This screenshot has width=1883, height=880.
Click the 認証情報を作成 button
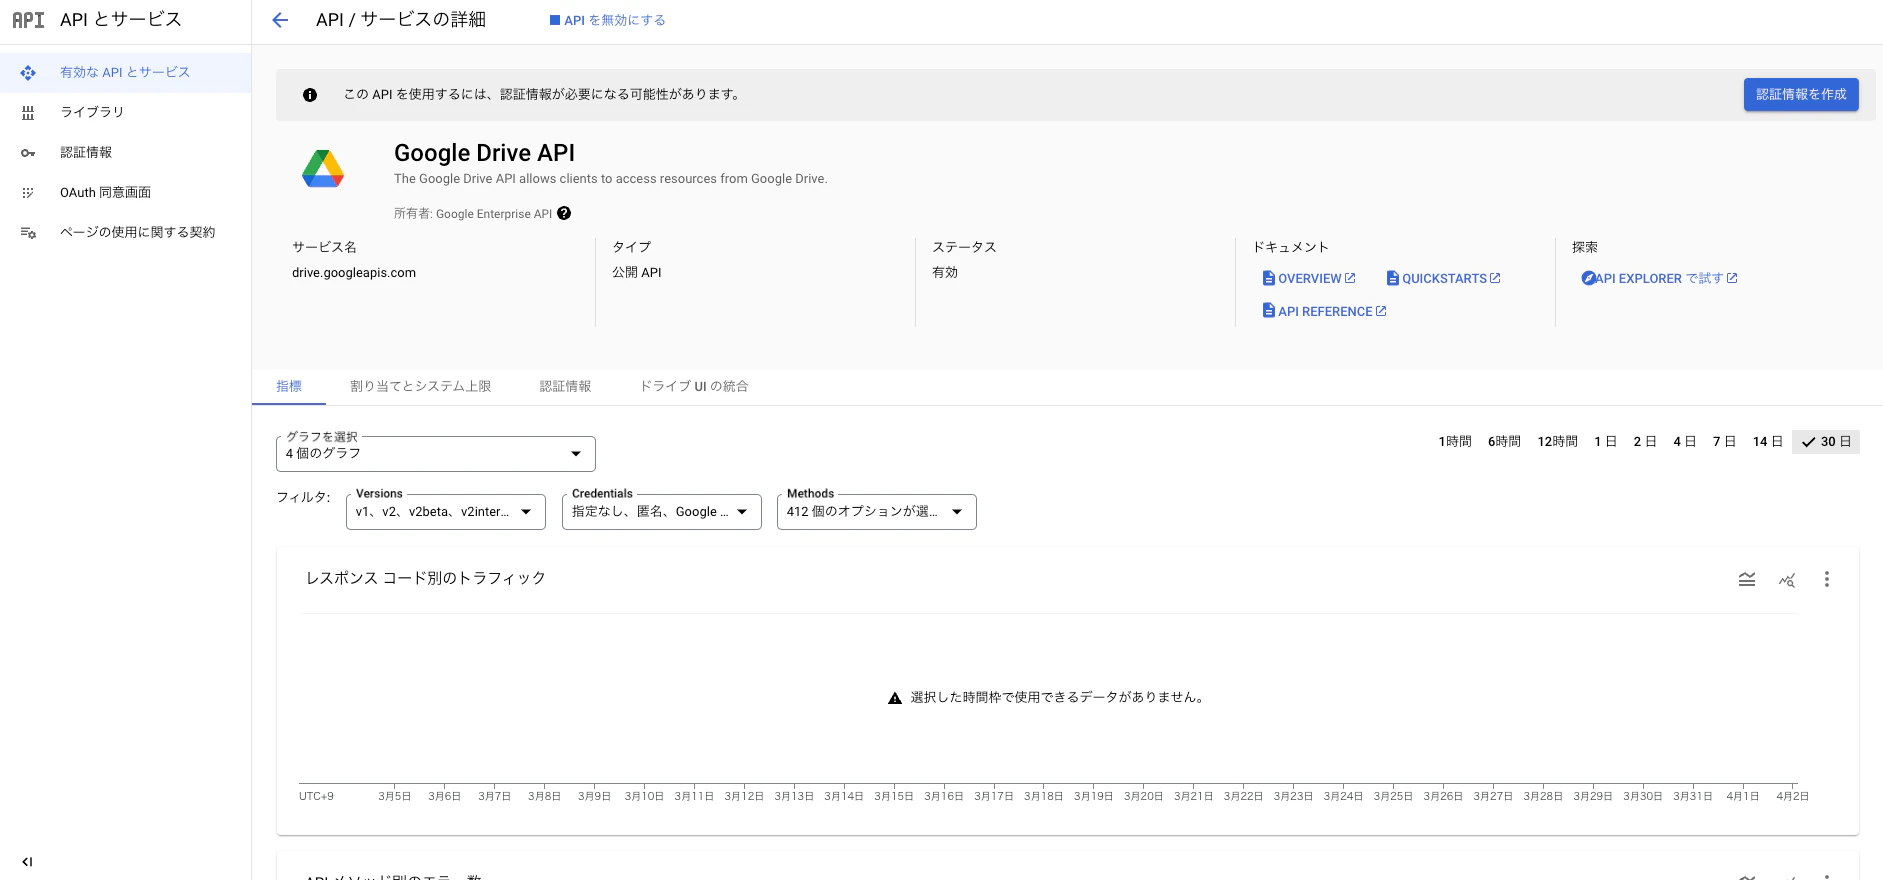coord(1801,94)
